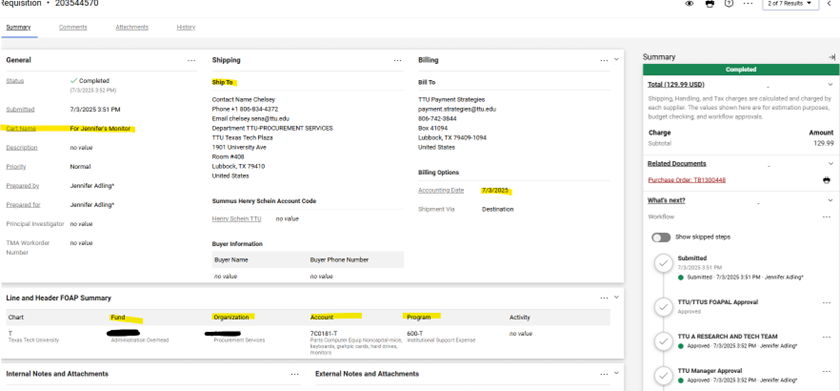
Task: Click the TTU Manager Approval checkmark circle
Action: [664, 375]
